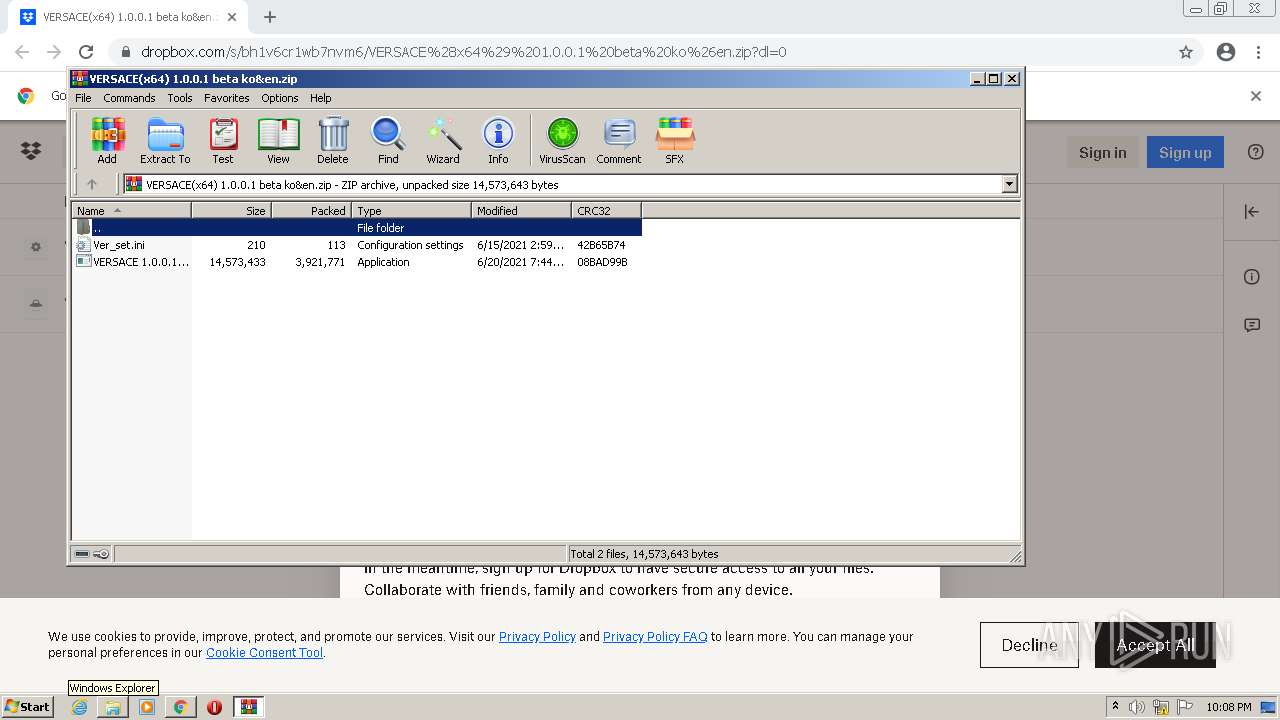Open the Windows Start button

coord(28,706)
